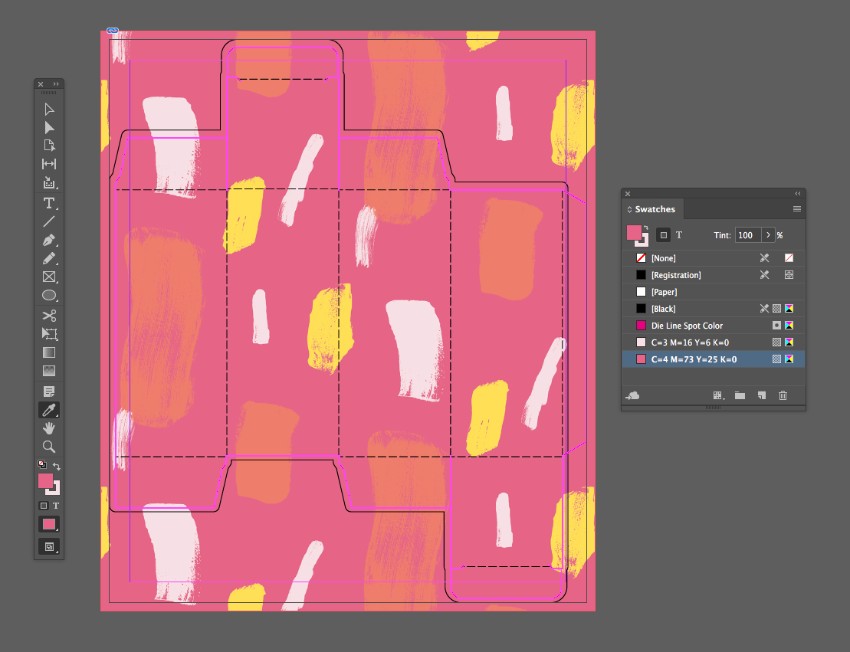Open the Swatches panel flyout menu
The width and height of the screenshot is (850, 652).
click(797, 209)
